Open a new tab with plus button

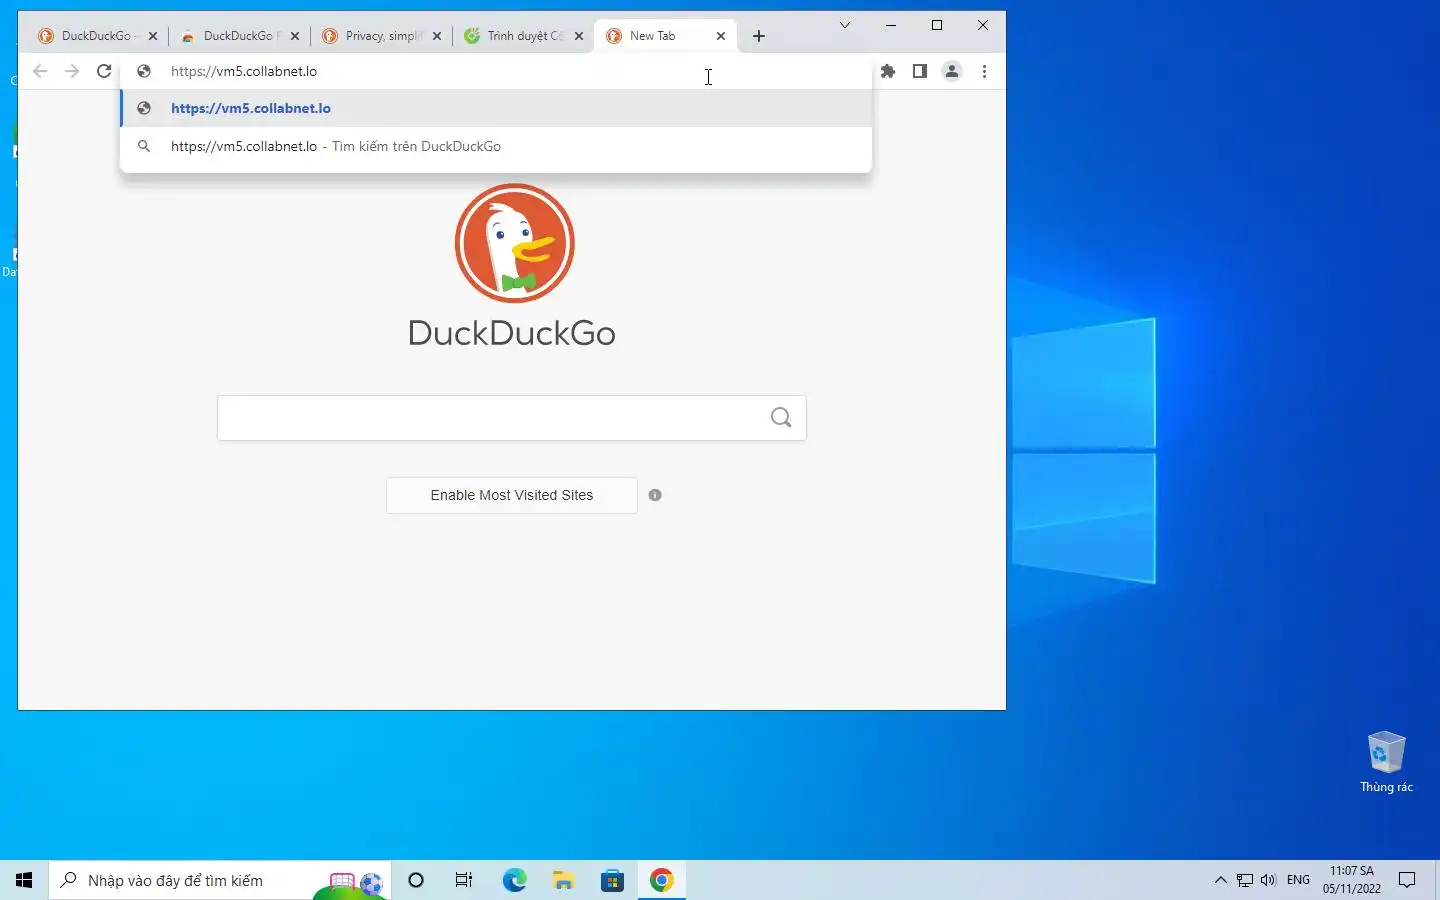(x=759, y=36)
